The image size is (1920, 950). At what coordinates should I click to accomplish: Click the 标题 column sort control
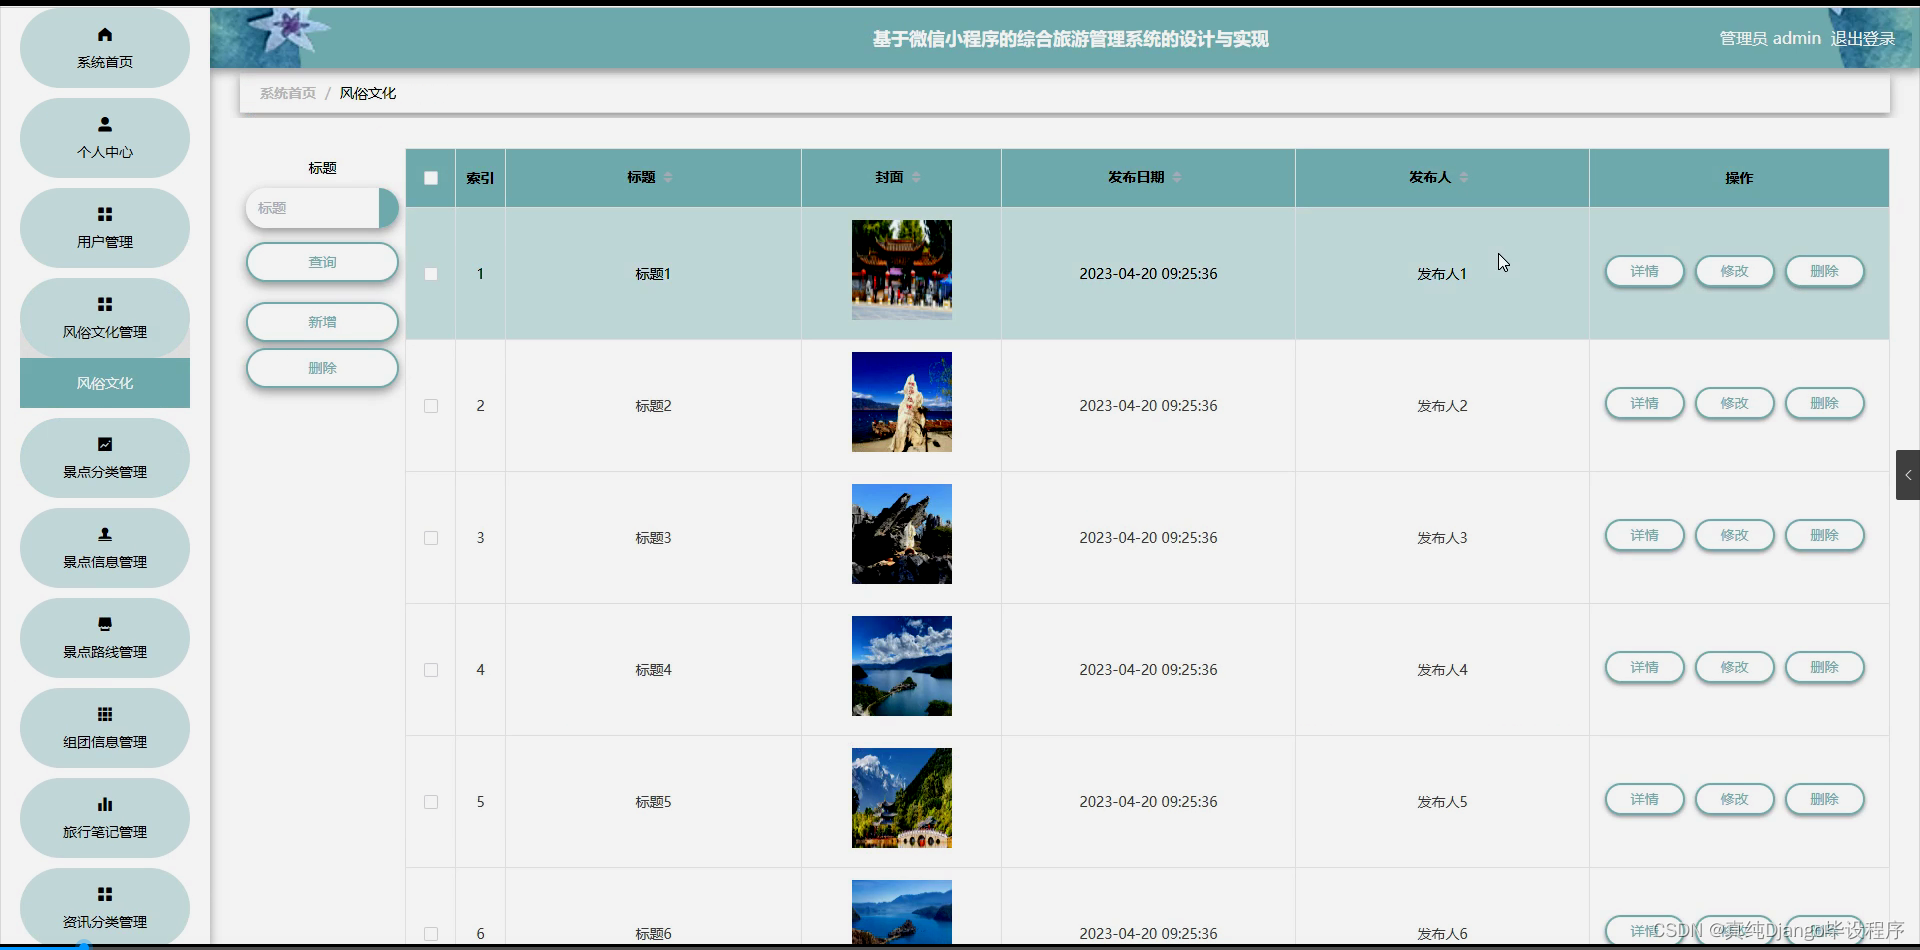(x=668, y=177)
